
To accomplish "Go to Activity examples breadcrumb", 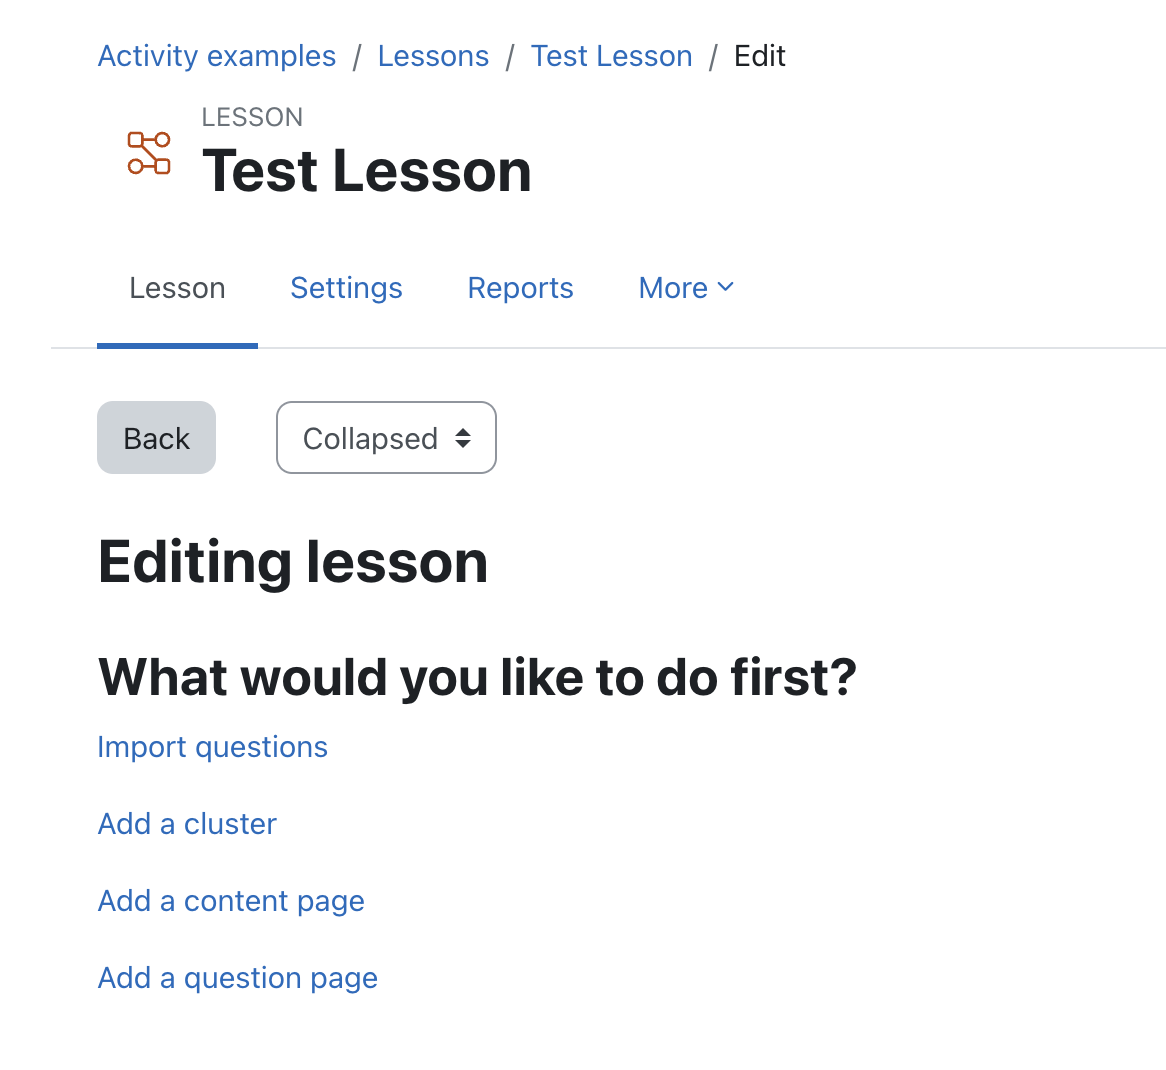I will [217, 56].
